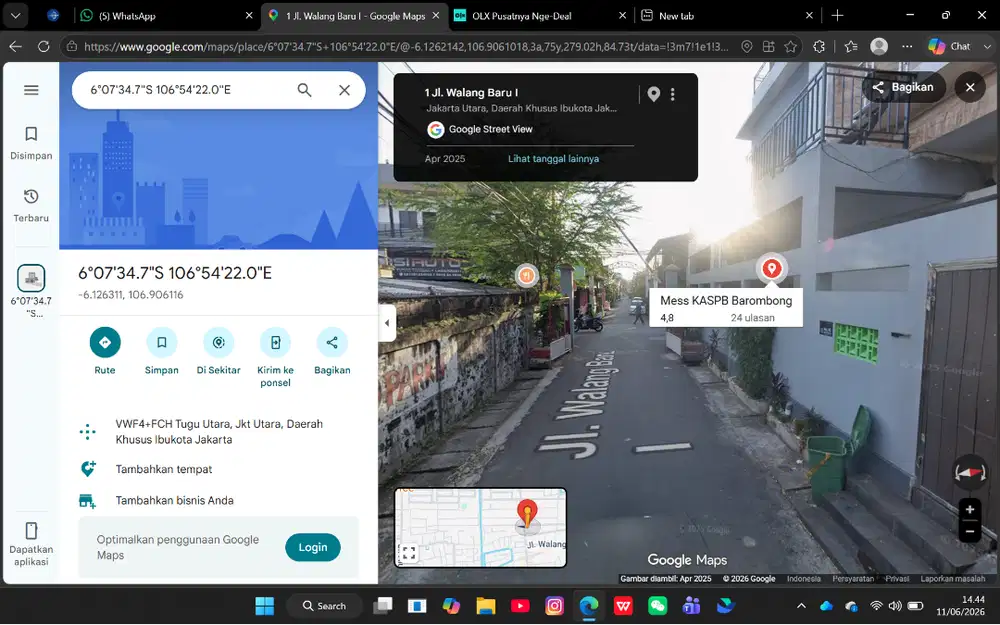Close Street View with the X button
The width and height of the screenshot is (1000, 625).
point(970,87)
